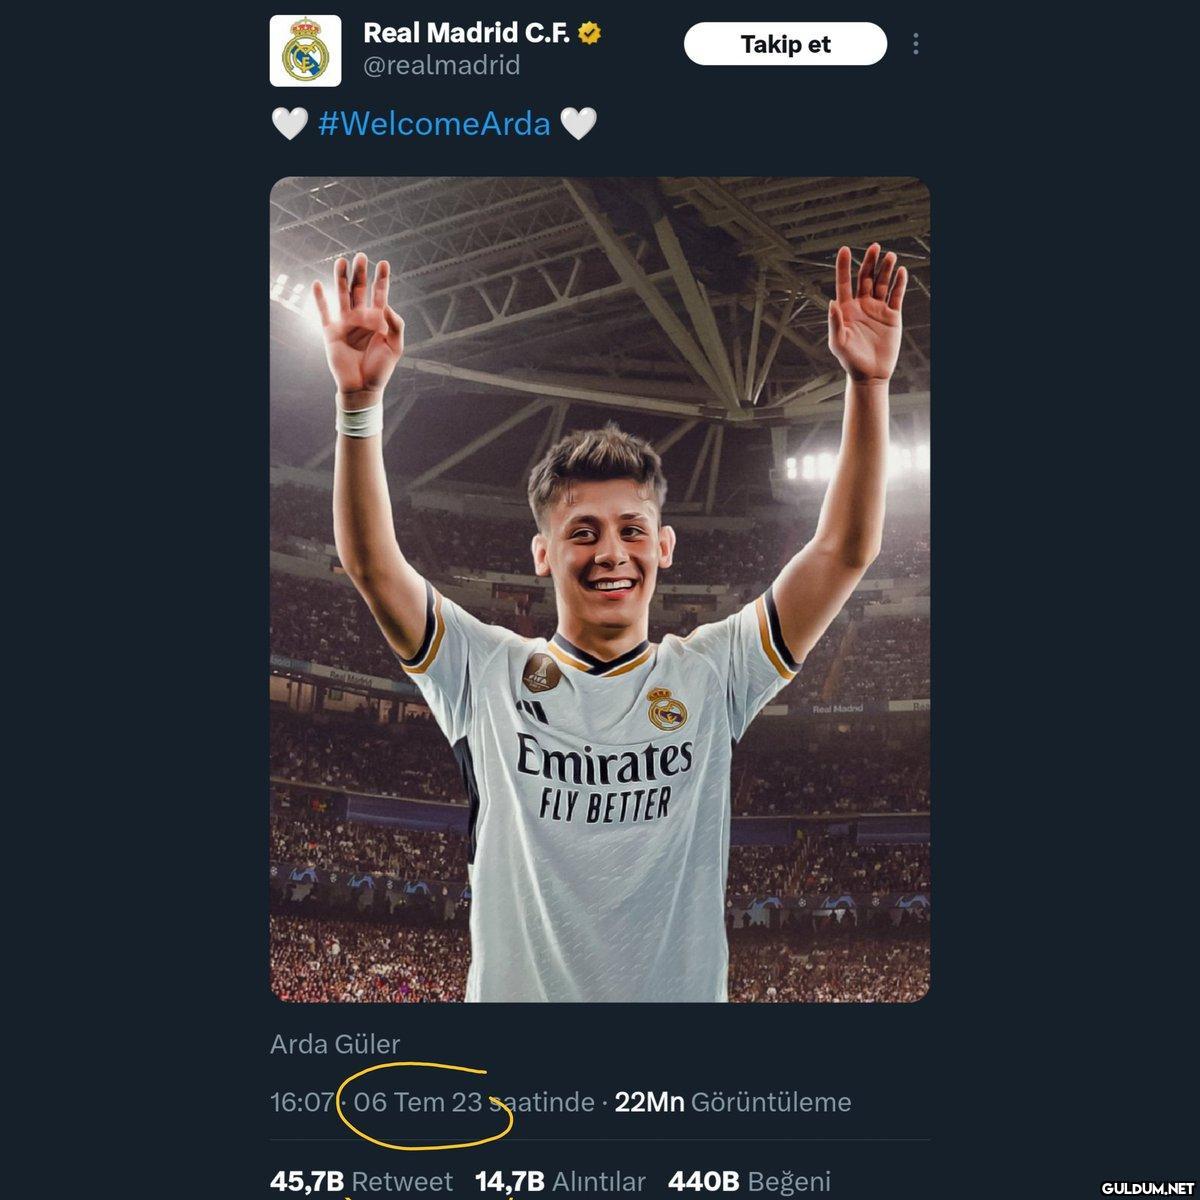The width and height of the screenshot is (1200, 1200).
Task: Click the GULDUM.NET watermark
Action: click(x=1141, y=1187)
